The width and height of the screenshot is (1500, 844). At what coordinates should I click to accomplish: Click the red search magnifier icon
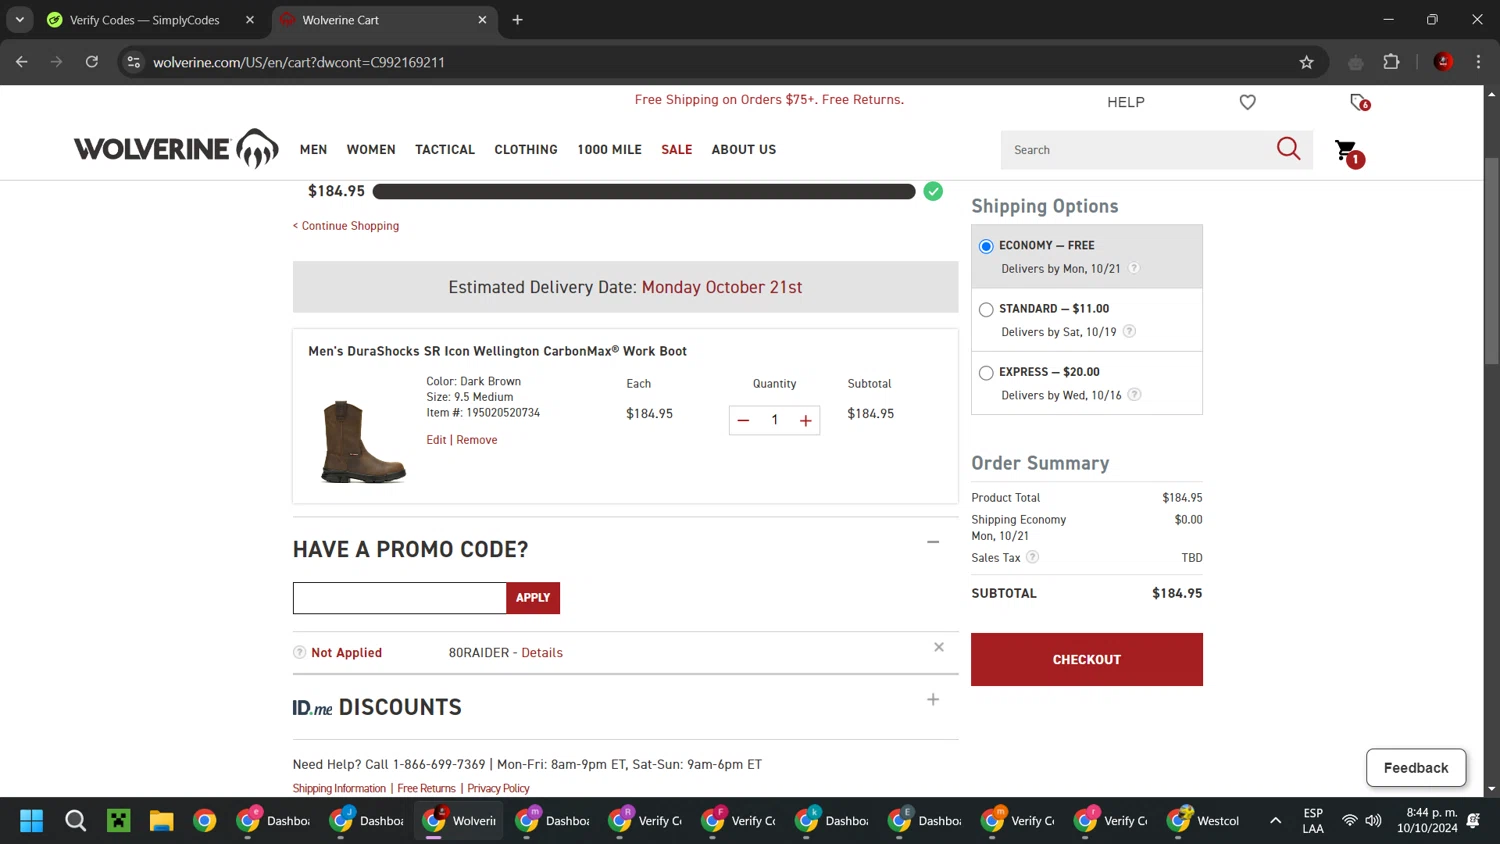tap(1288, 149)
